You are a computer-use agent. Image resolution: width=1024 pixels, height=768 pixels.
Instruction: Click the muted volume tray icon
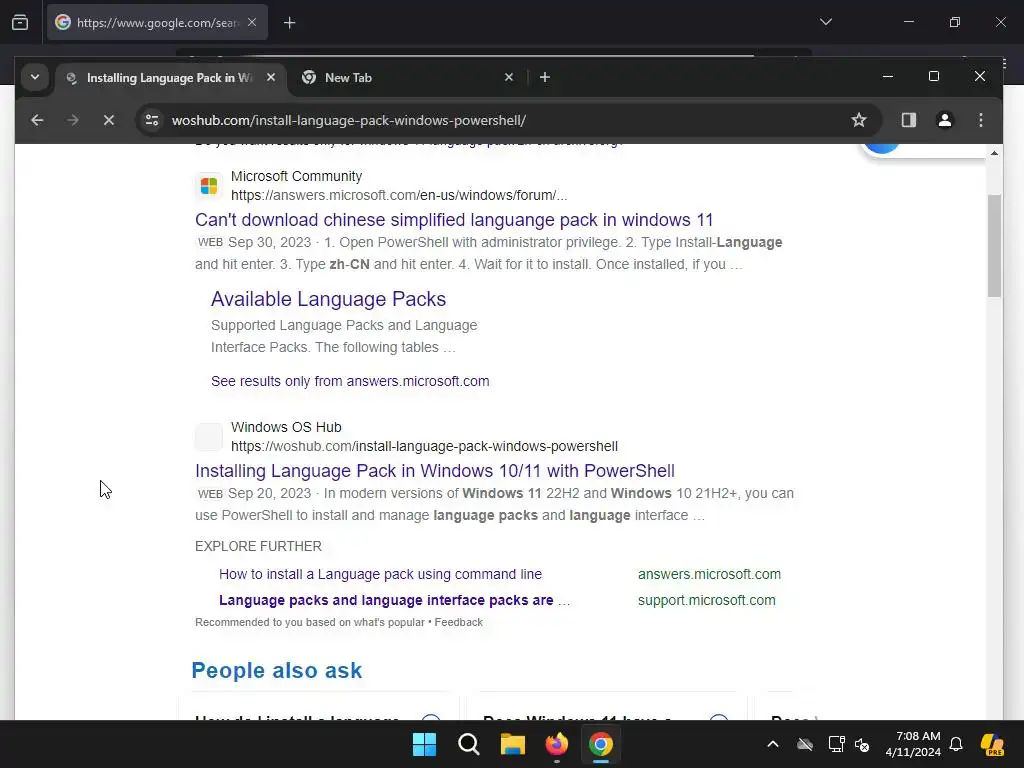(x=862, y=744)
